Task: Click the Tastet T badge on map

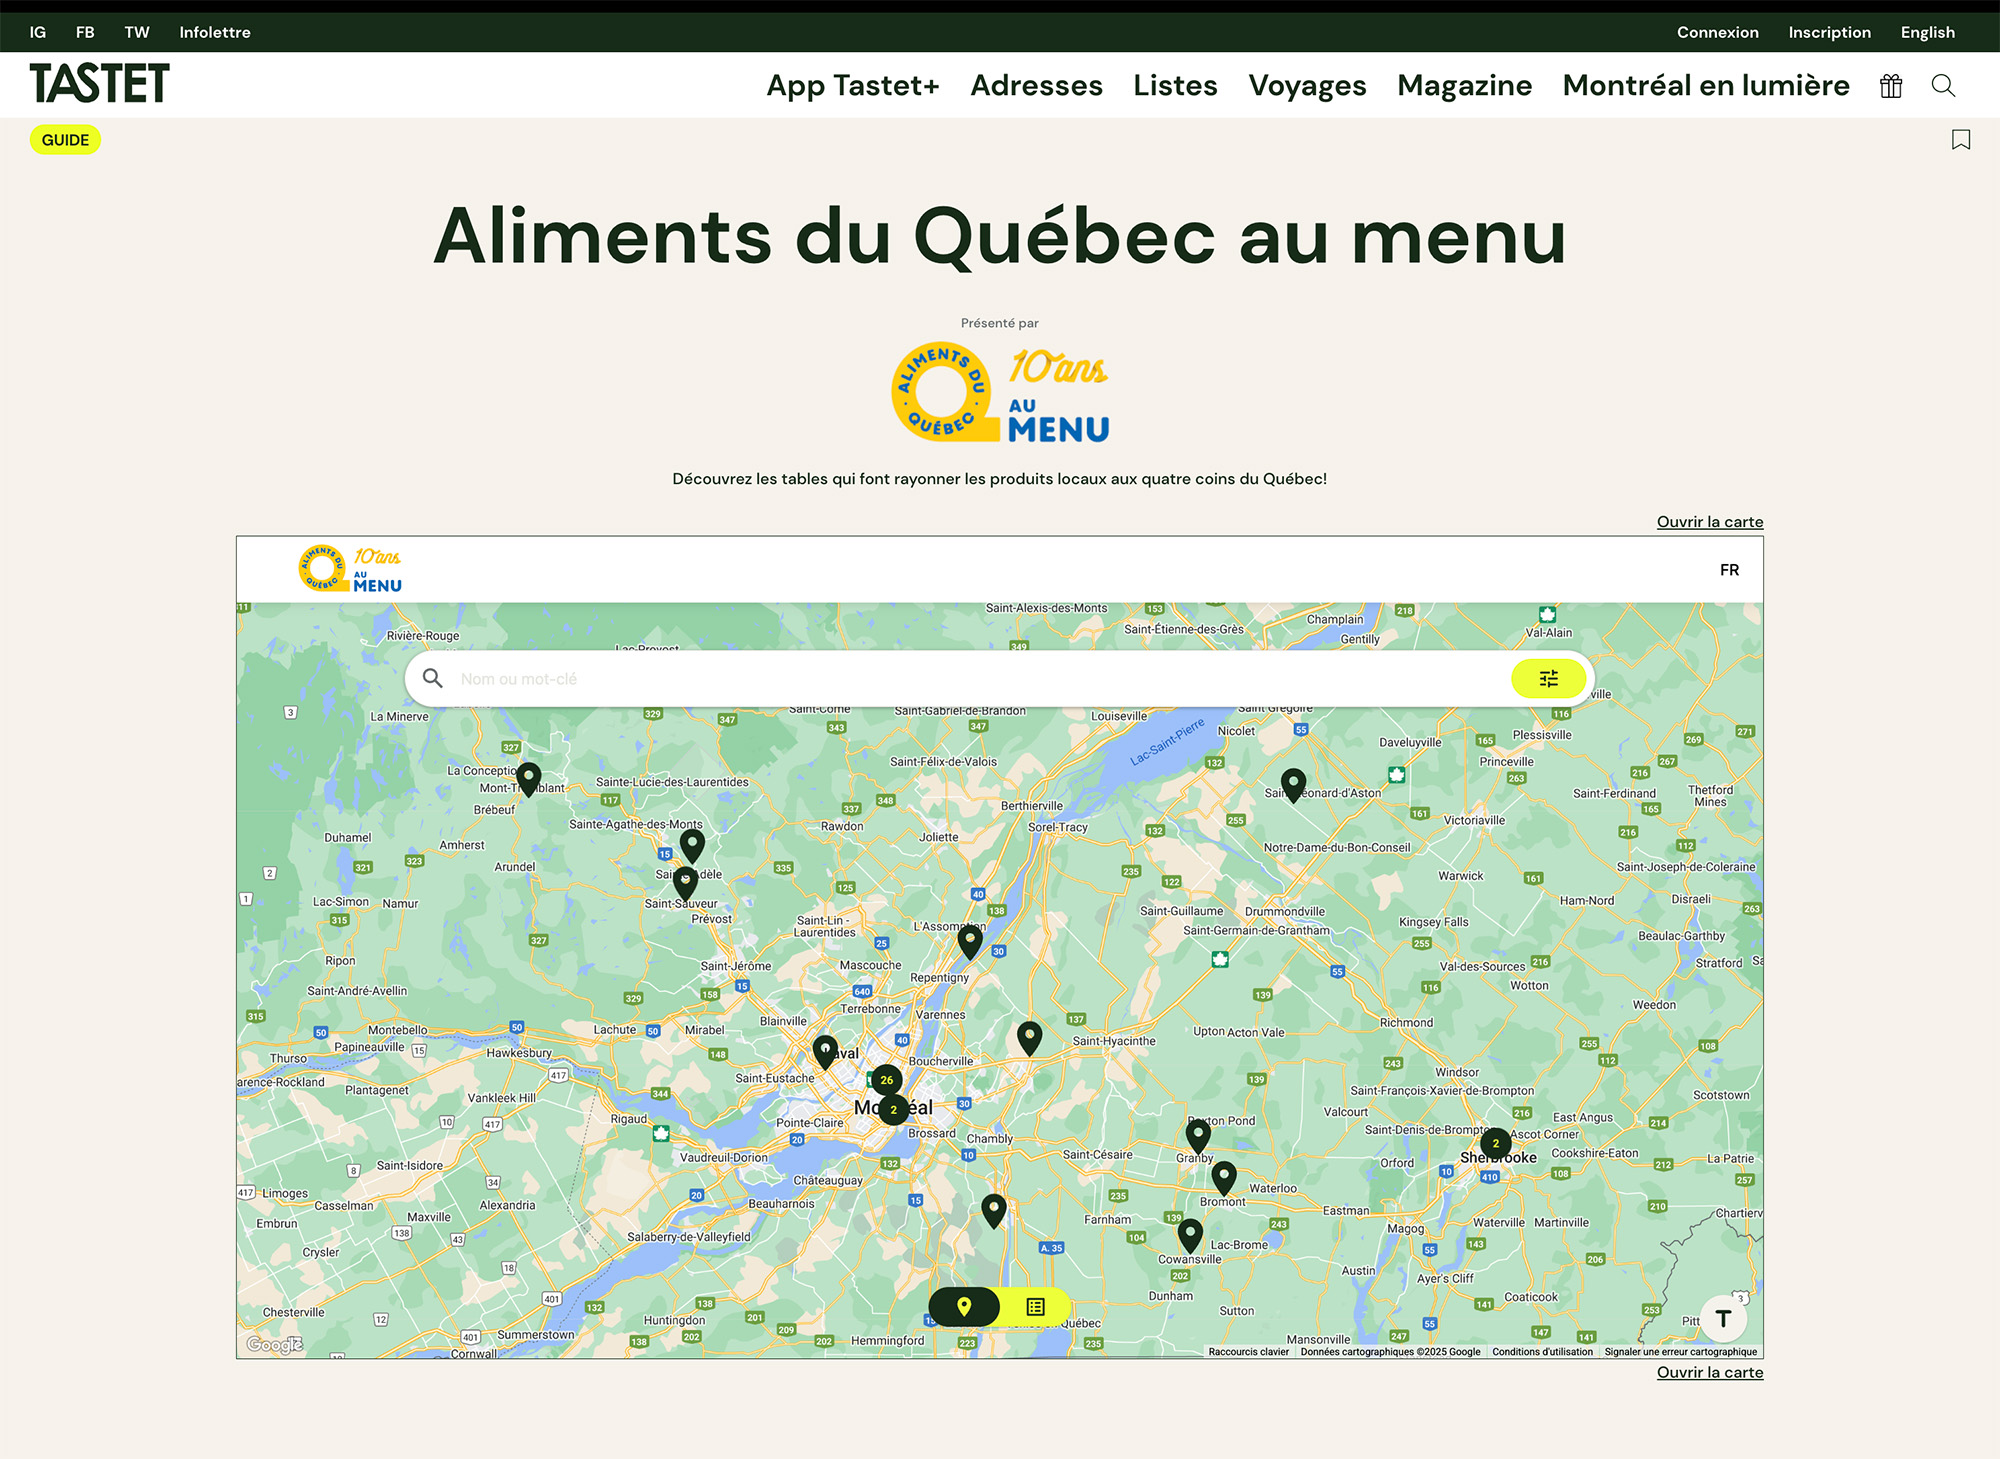Action: coord(1723,1319)
